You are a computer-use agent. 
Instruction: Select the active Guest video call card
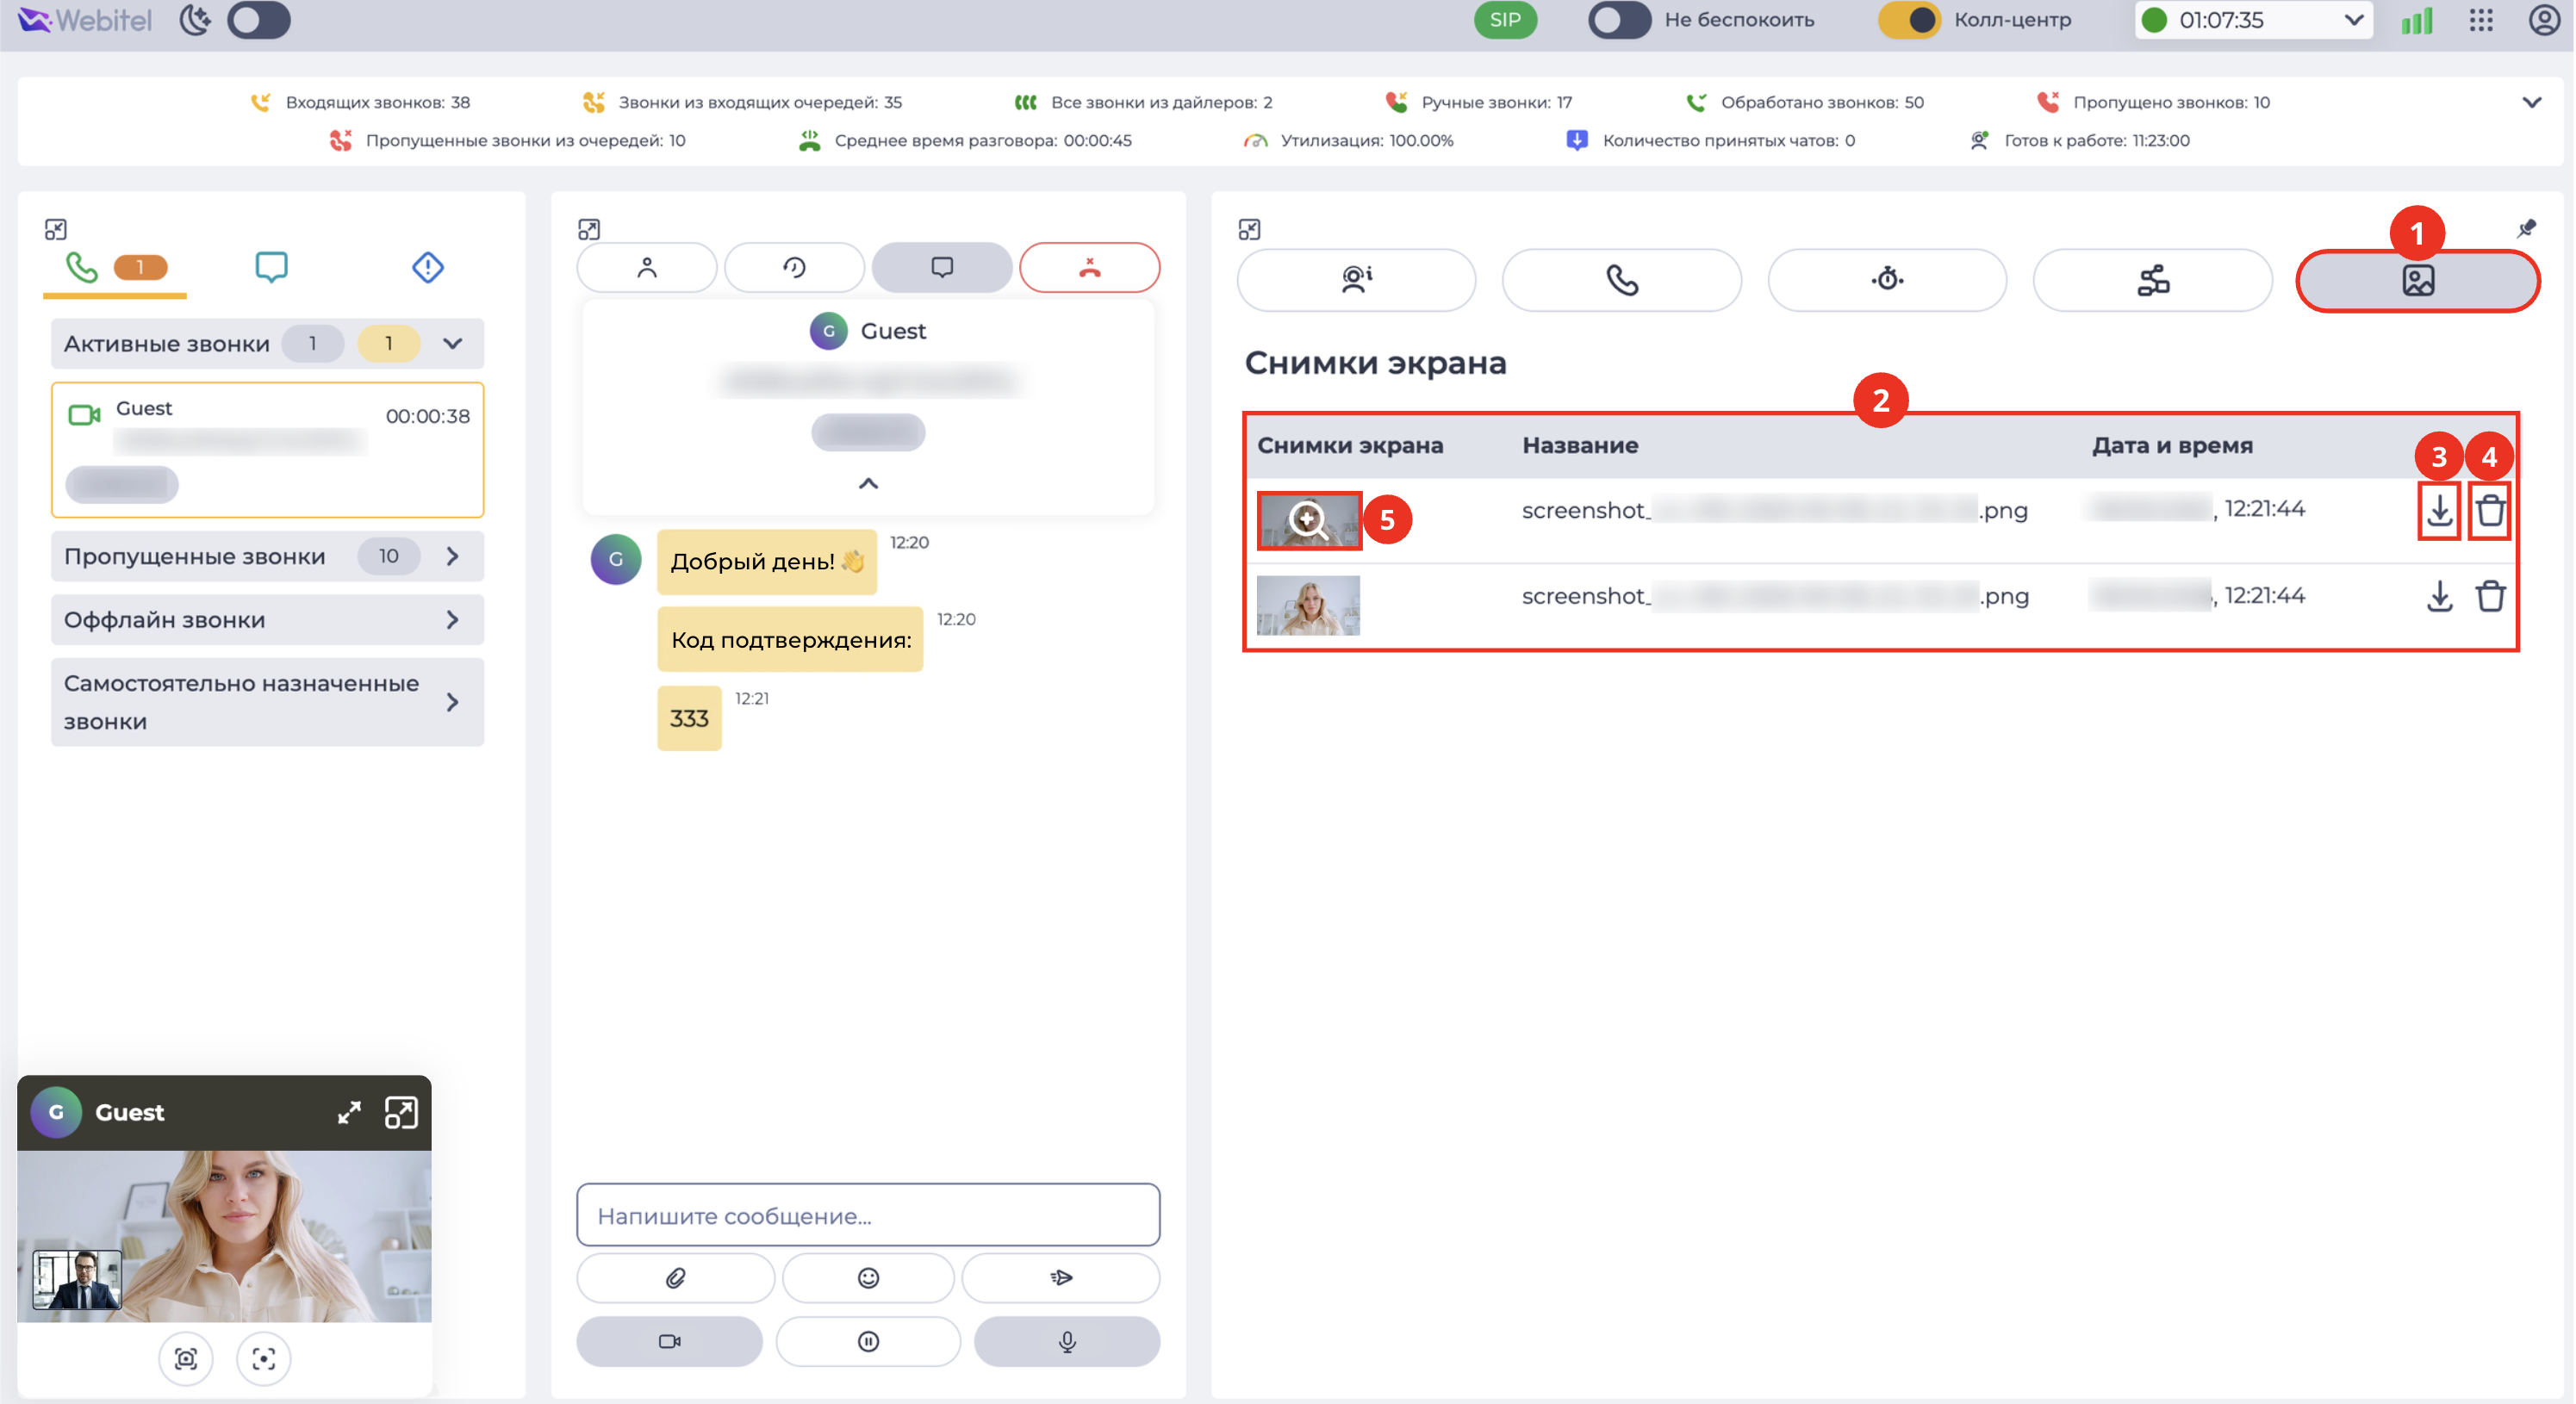pyautogui.click(x=267, y=450)
